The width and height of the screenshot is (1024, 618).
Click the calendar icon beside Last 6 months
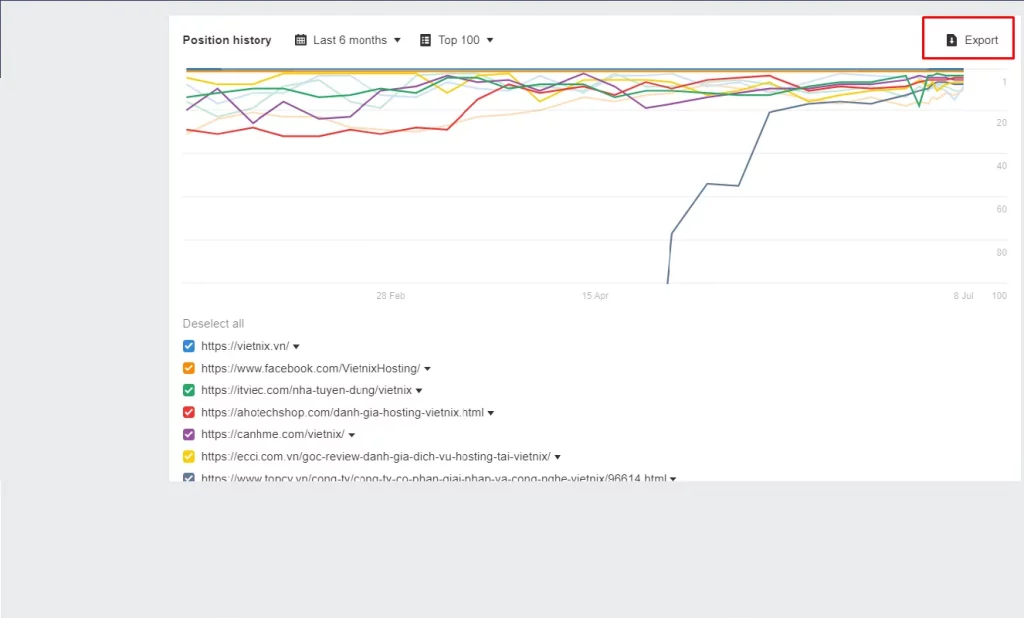[301, 40]
